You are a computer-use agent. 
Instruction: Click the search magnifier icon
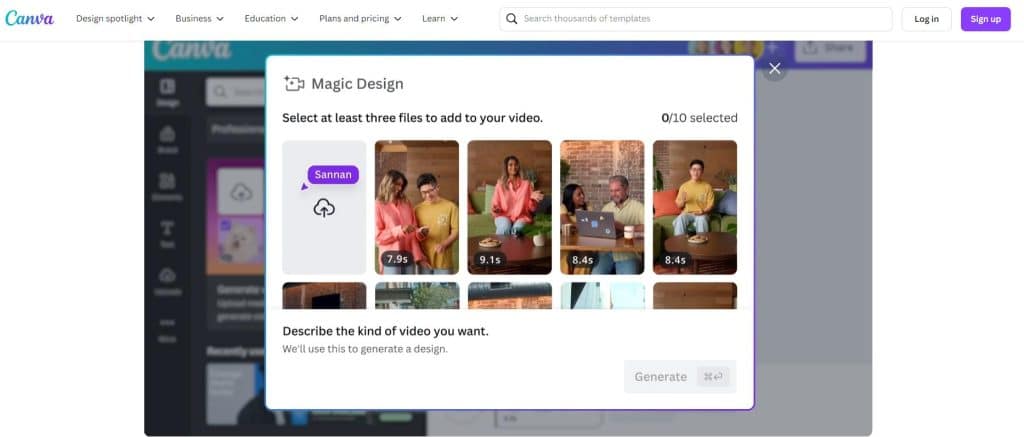(511, 19)
